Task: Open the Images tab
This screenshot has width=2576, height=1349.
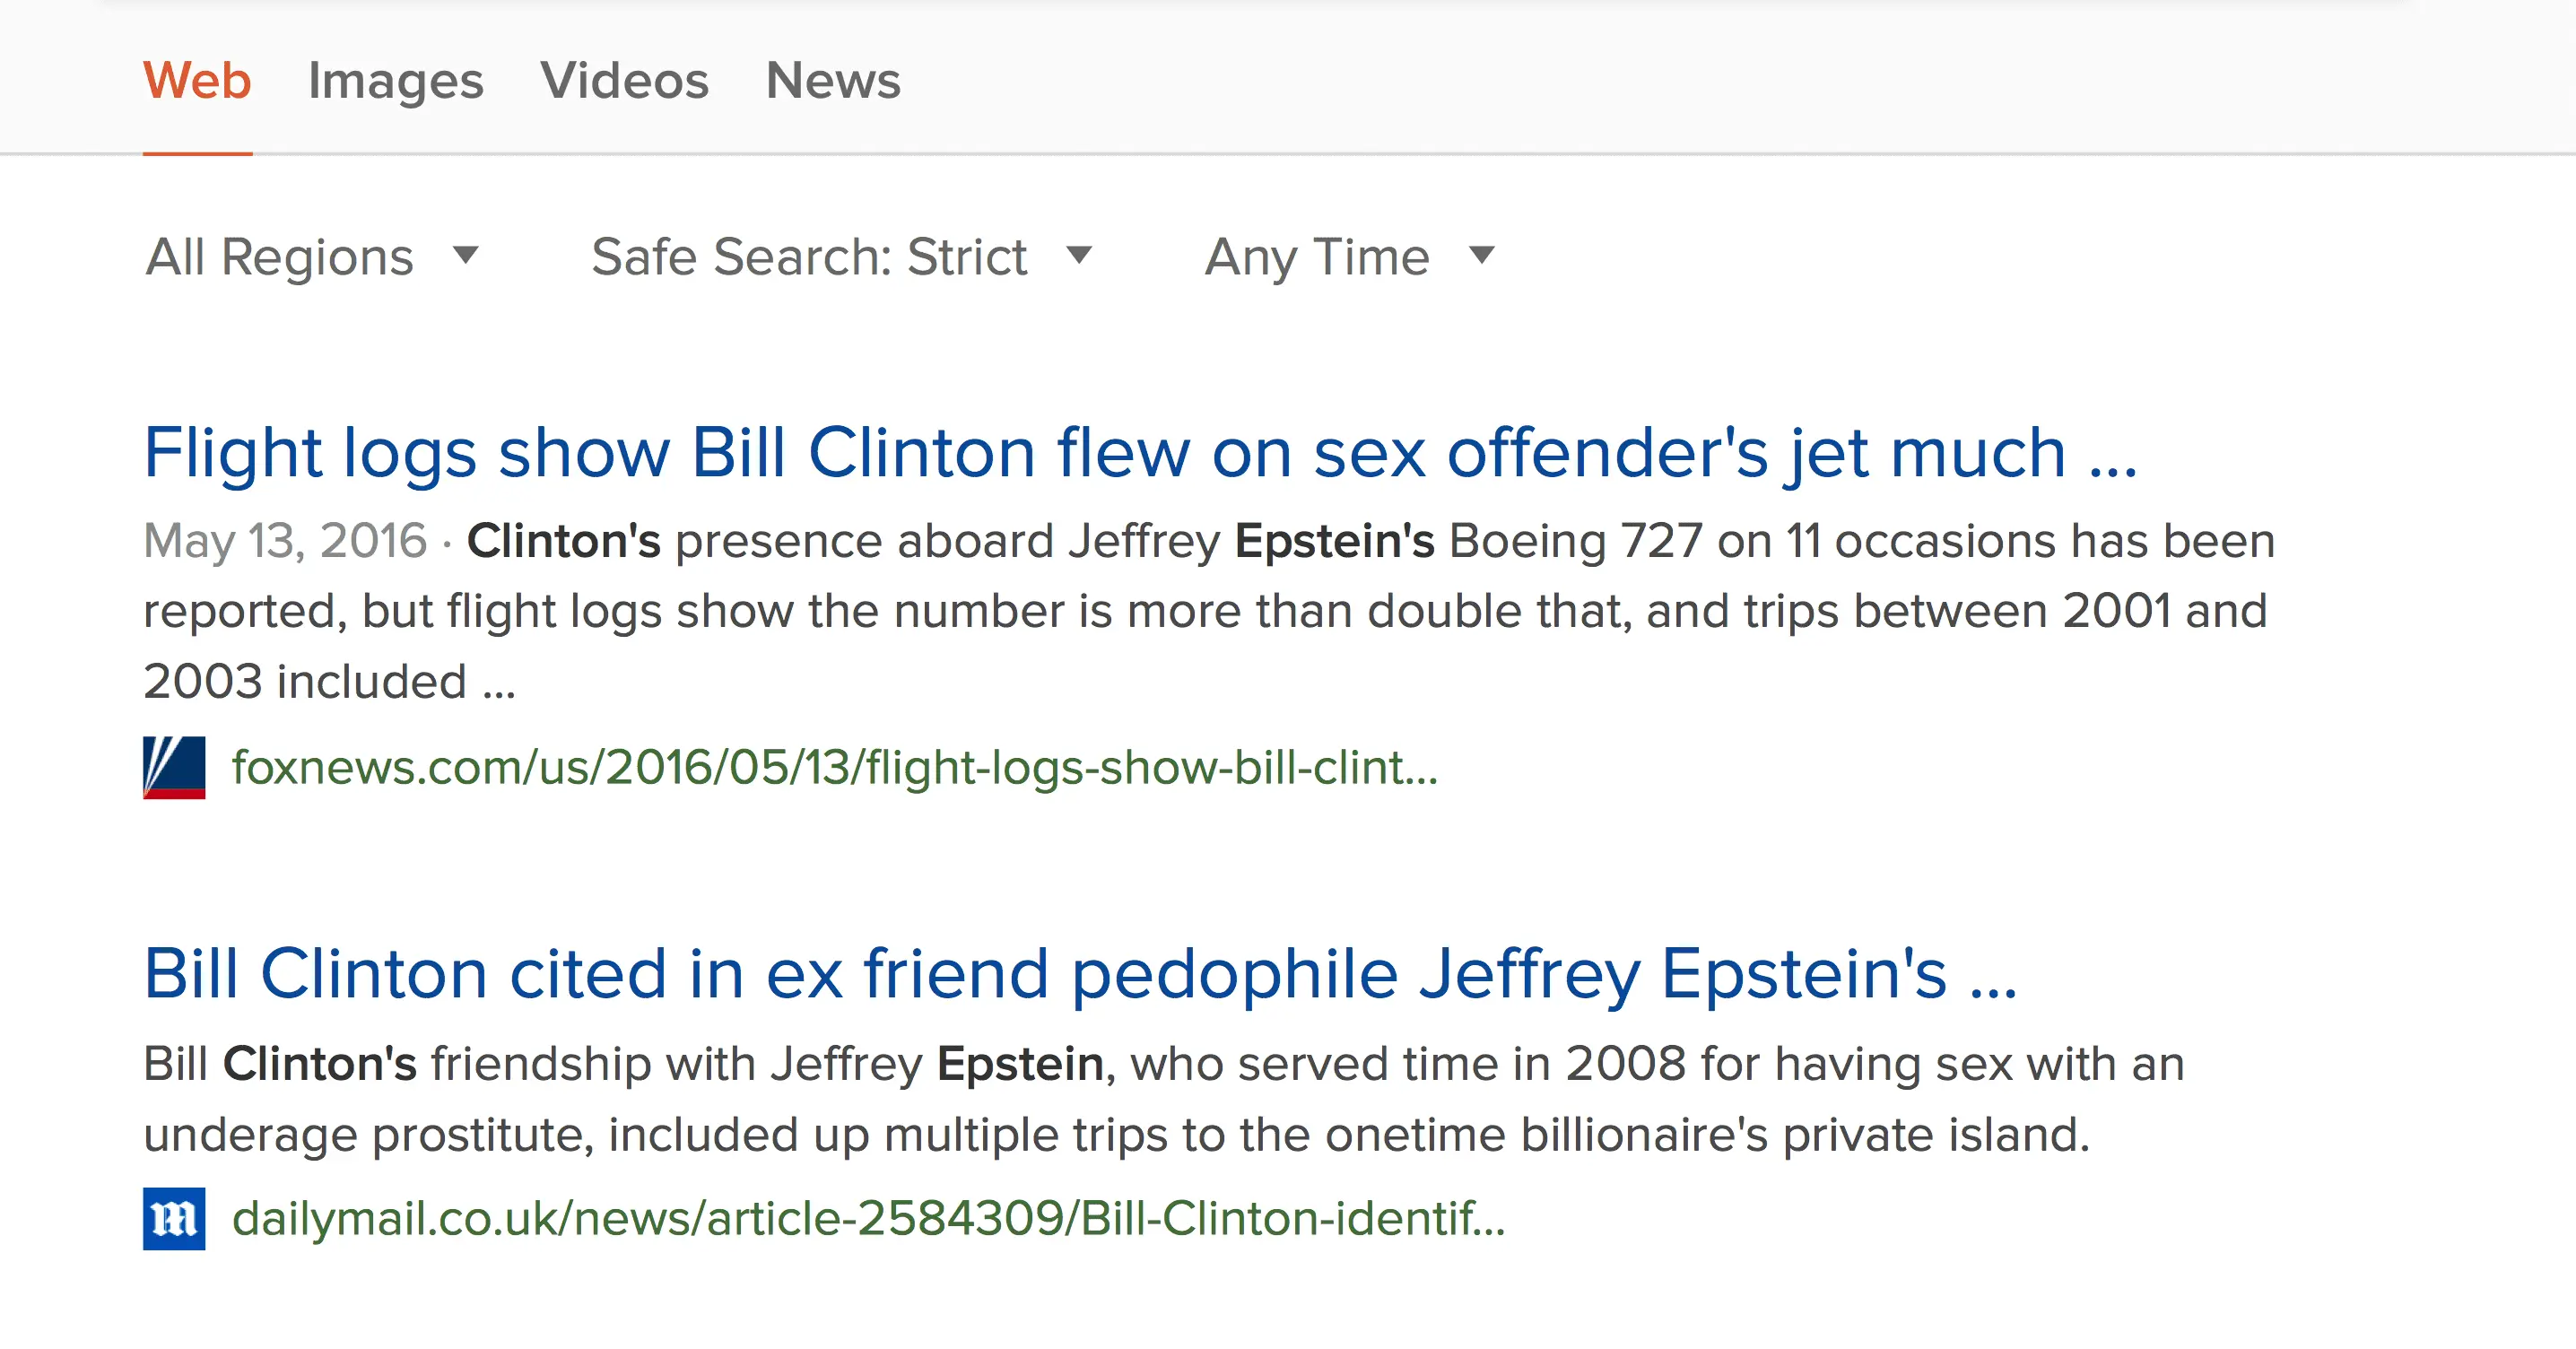Action: click(395, 81)
